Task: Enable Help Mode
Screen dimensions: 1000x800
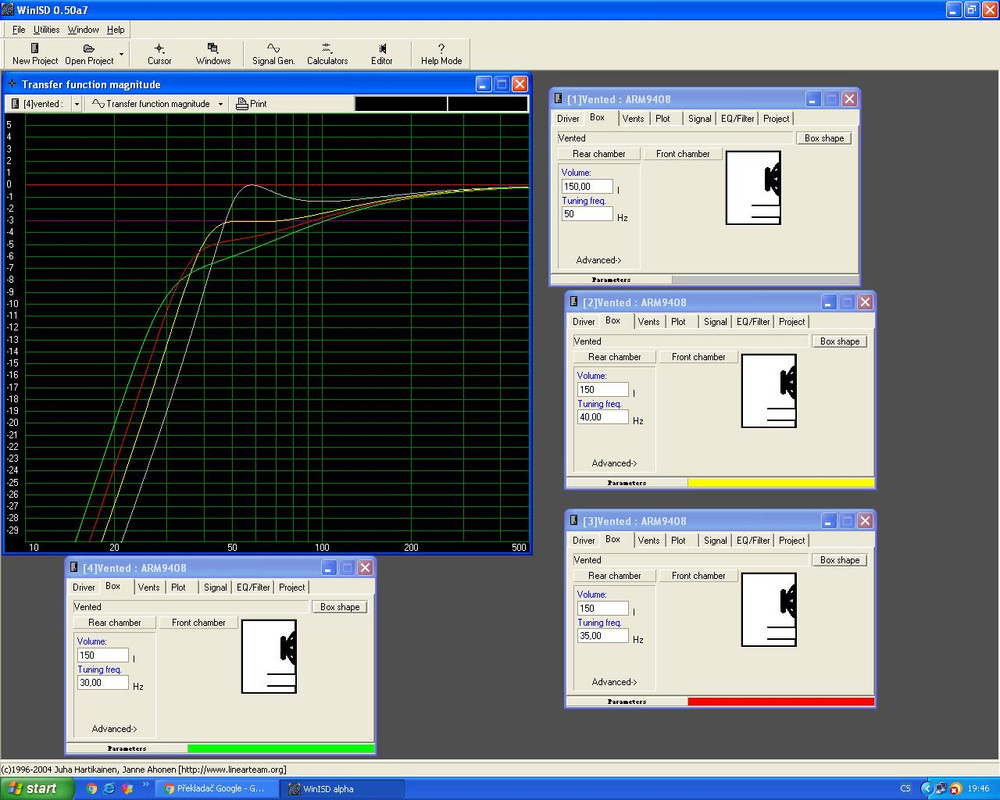Action: click(441, 54)
